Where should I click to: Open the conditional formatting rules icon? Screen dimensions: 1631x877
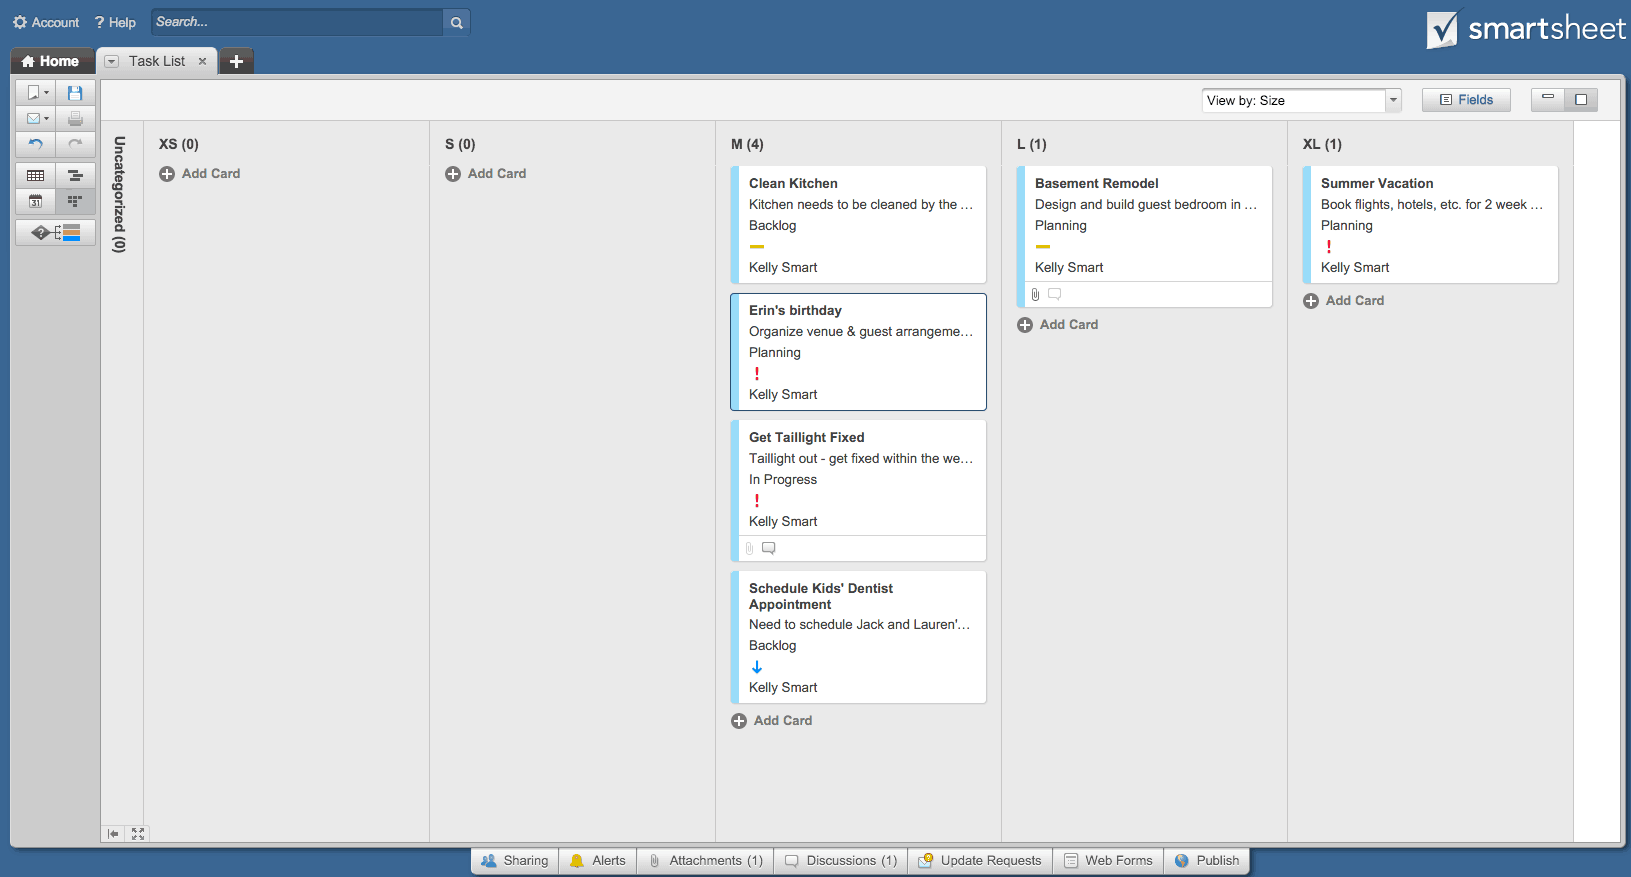click(x=56, y=233)
